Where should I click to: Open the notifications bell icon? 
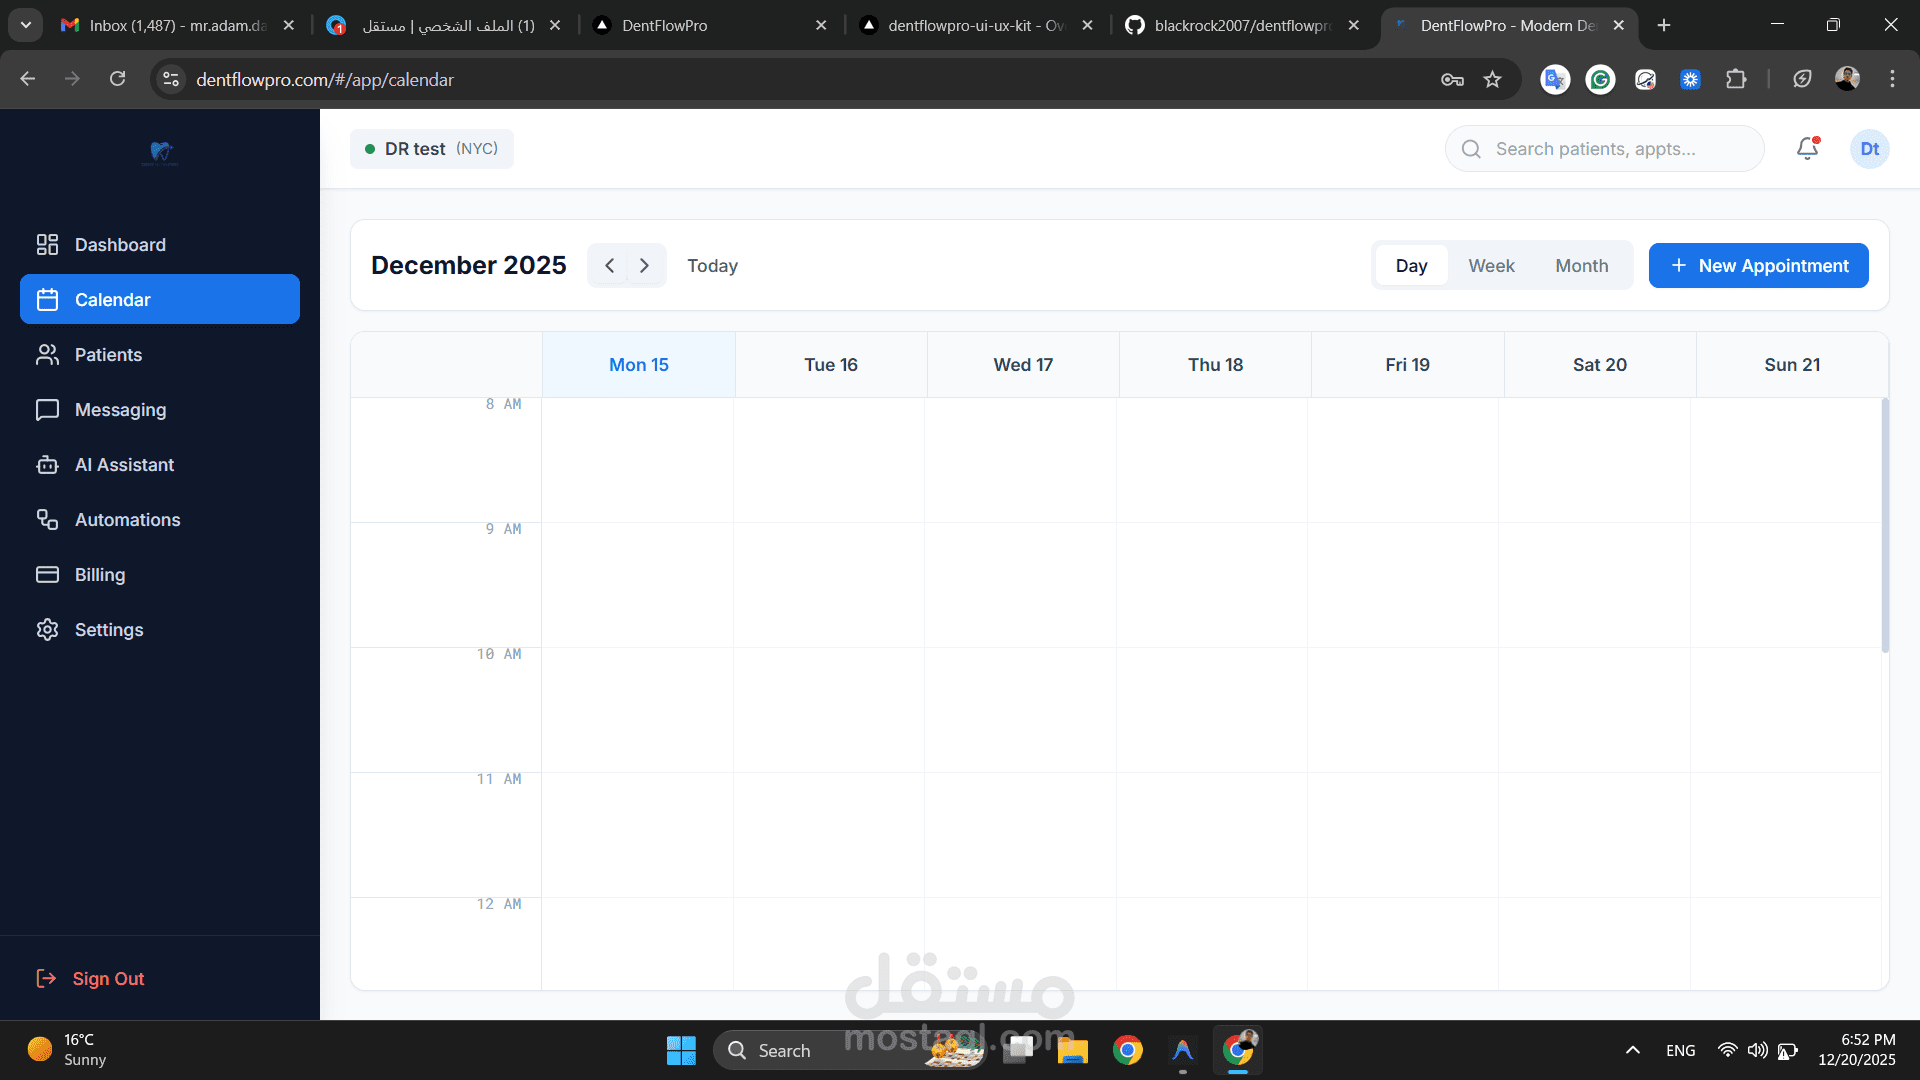click(x=1807, y=149)
